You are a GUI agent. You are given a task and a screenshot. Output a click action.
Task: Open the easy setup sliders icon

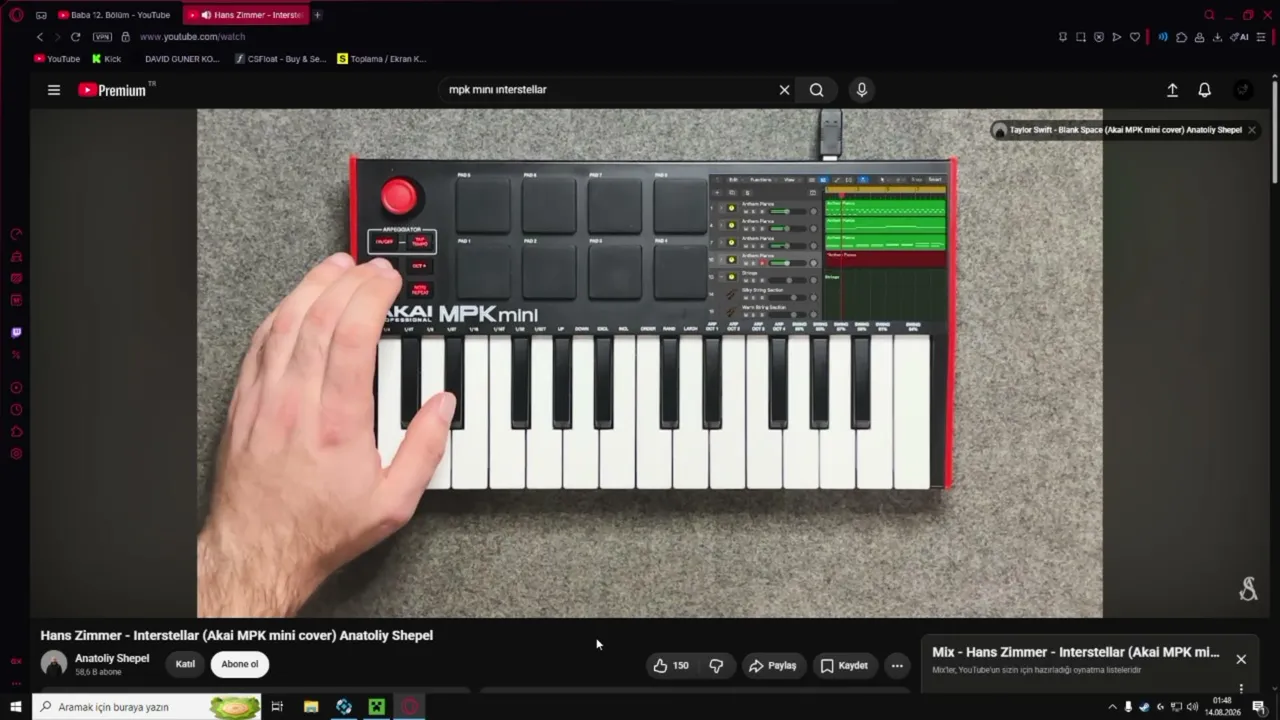coord(1260,37)
